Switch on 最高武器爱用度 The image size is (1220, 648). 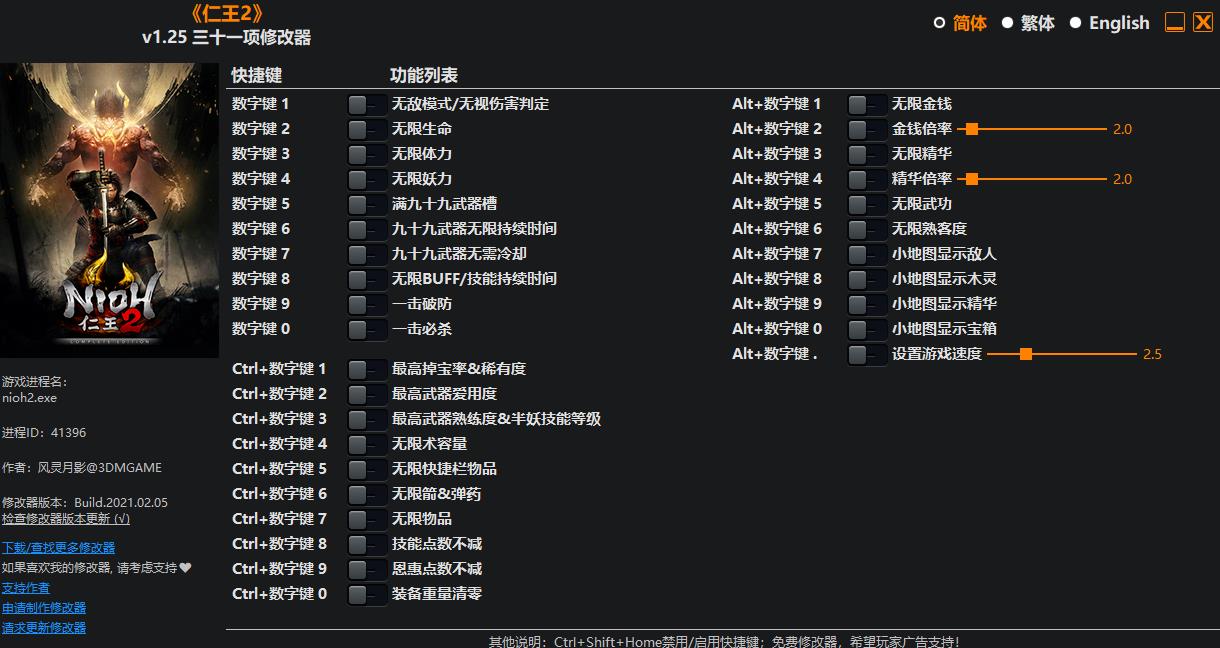point(367,394)
